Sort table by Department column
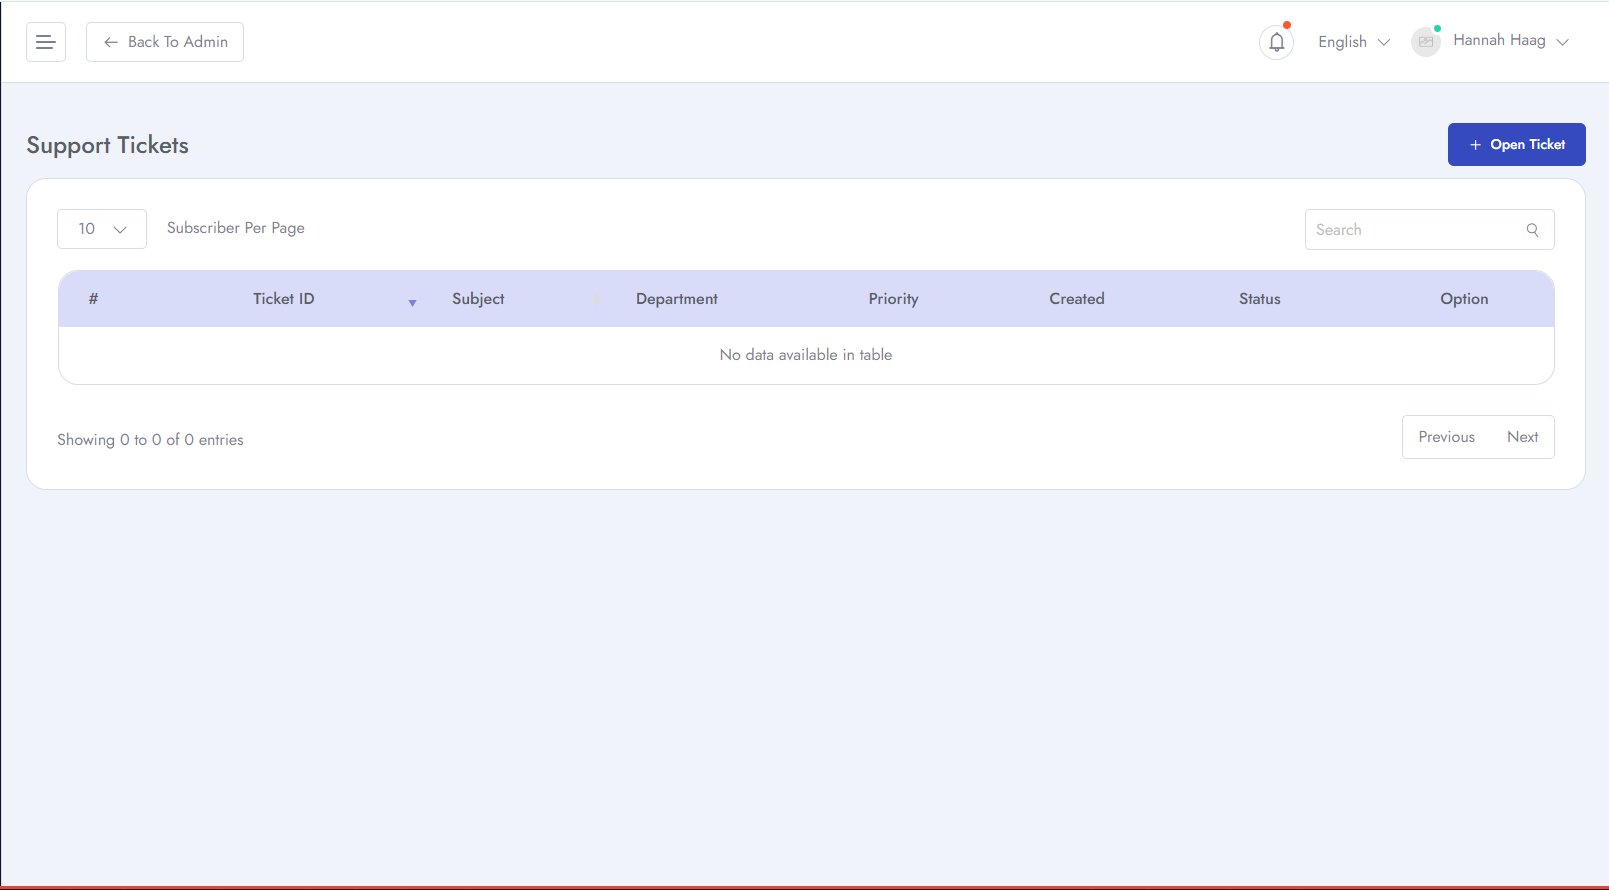 pyautogui.click(x=677, y=299)
